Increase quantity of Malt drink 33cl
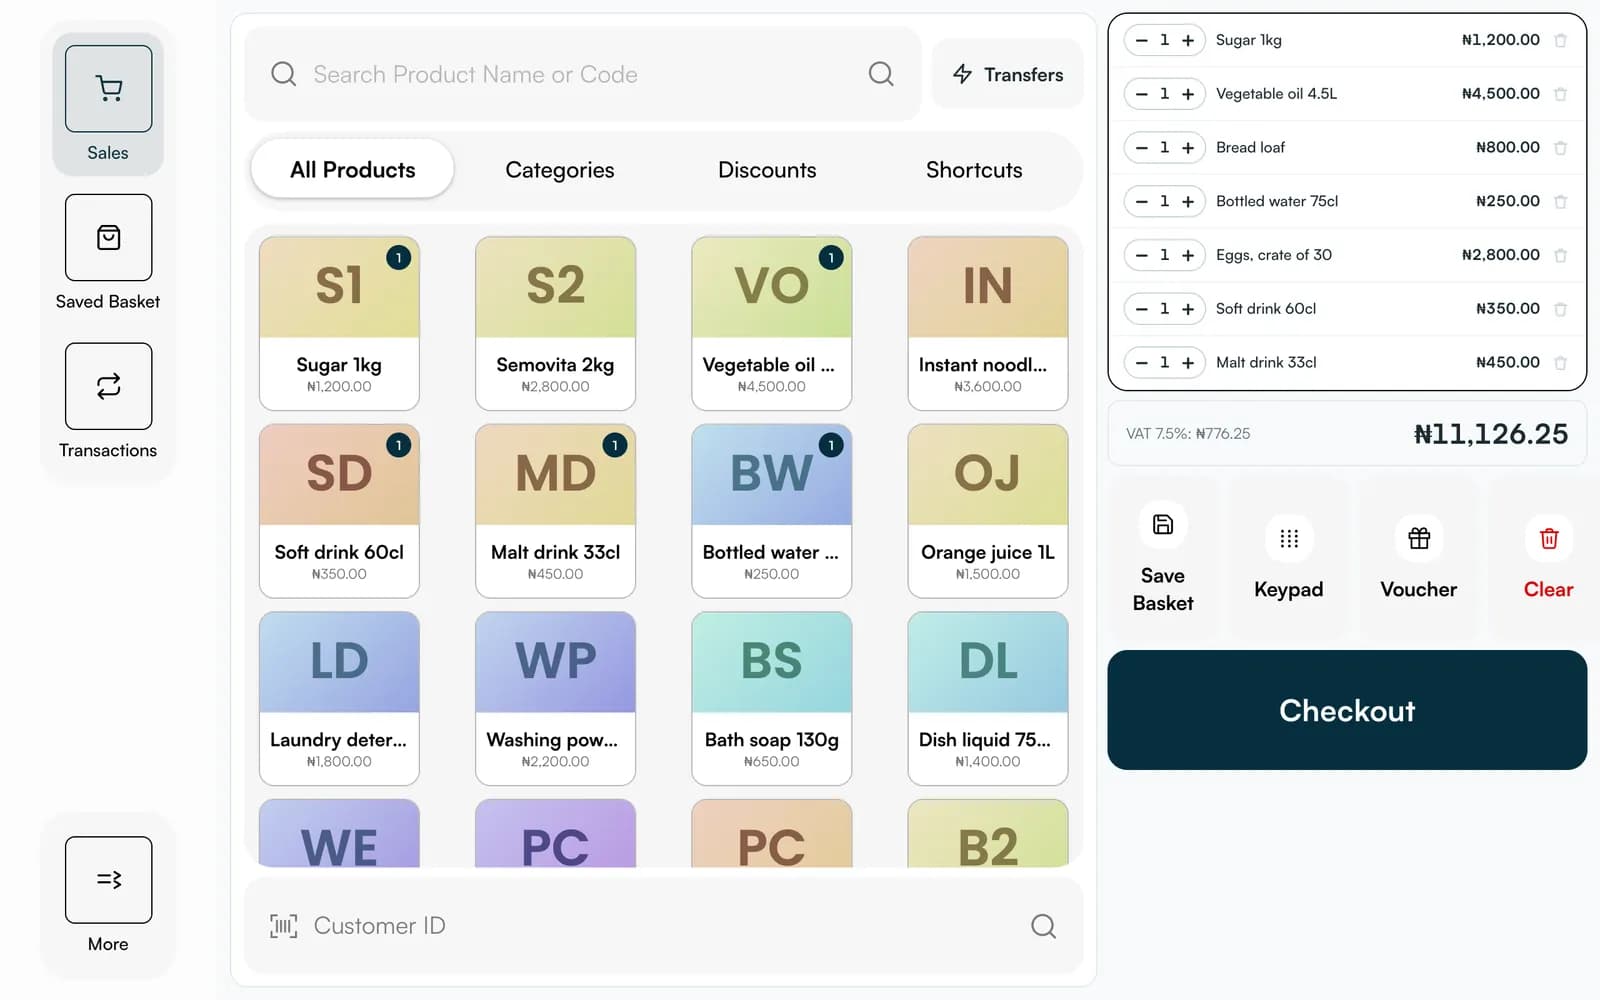 coord(1188,362)
